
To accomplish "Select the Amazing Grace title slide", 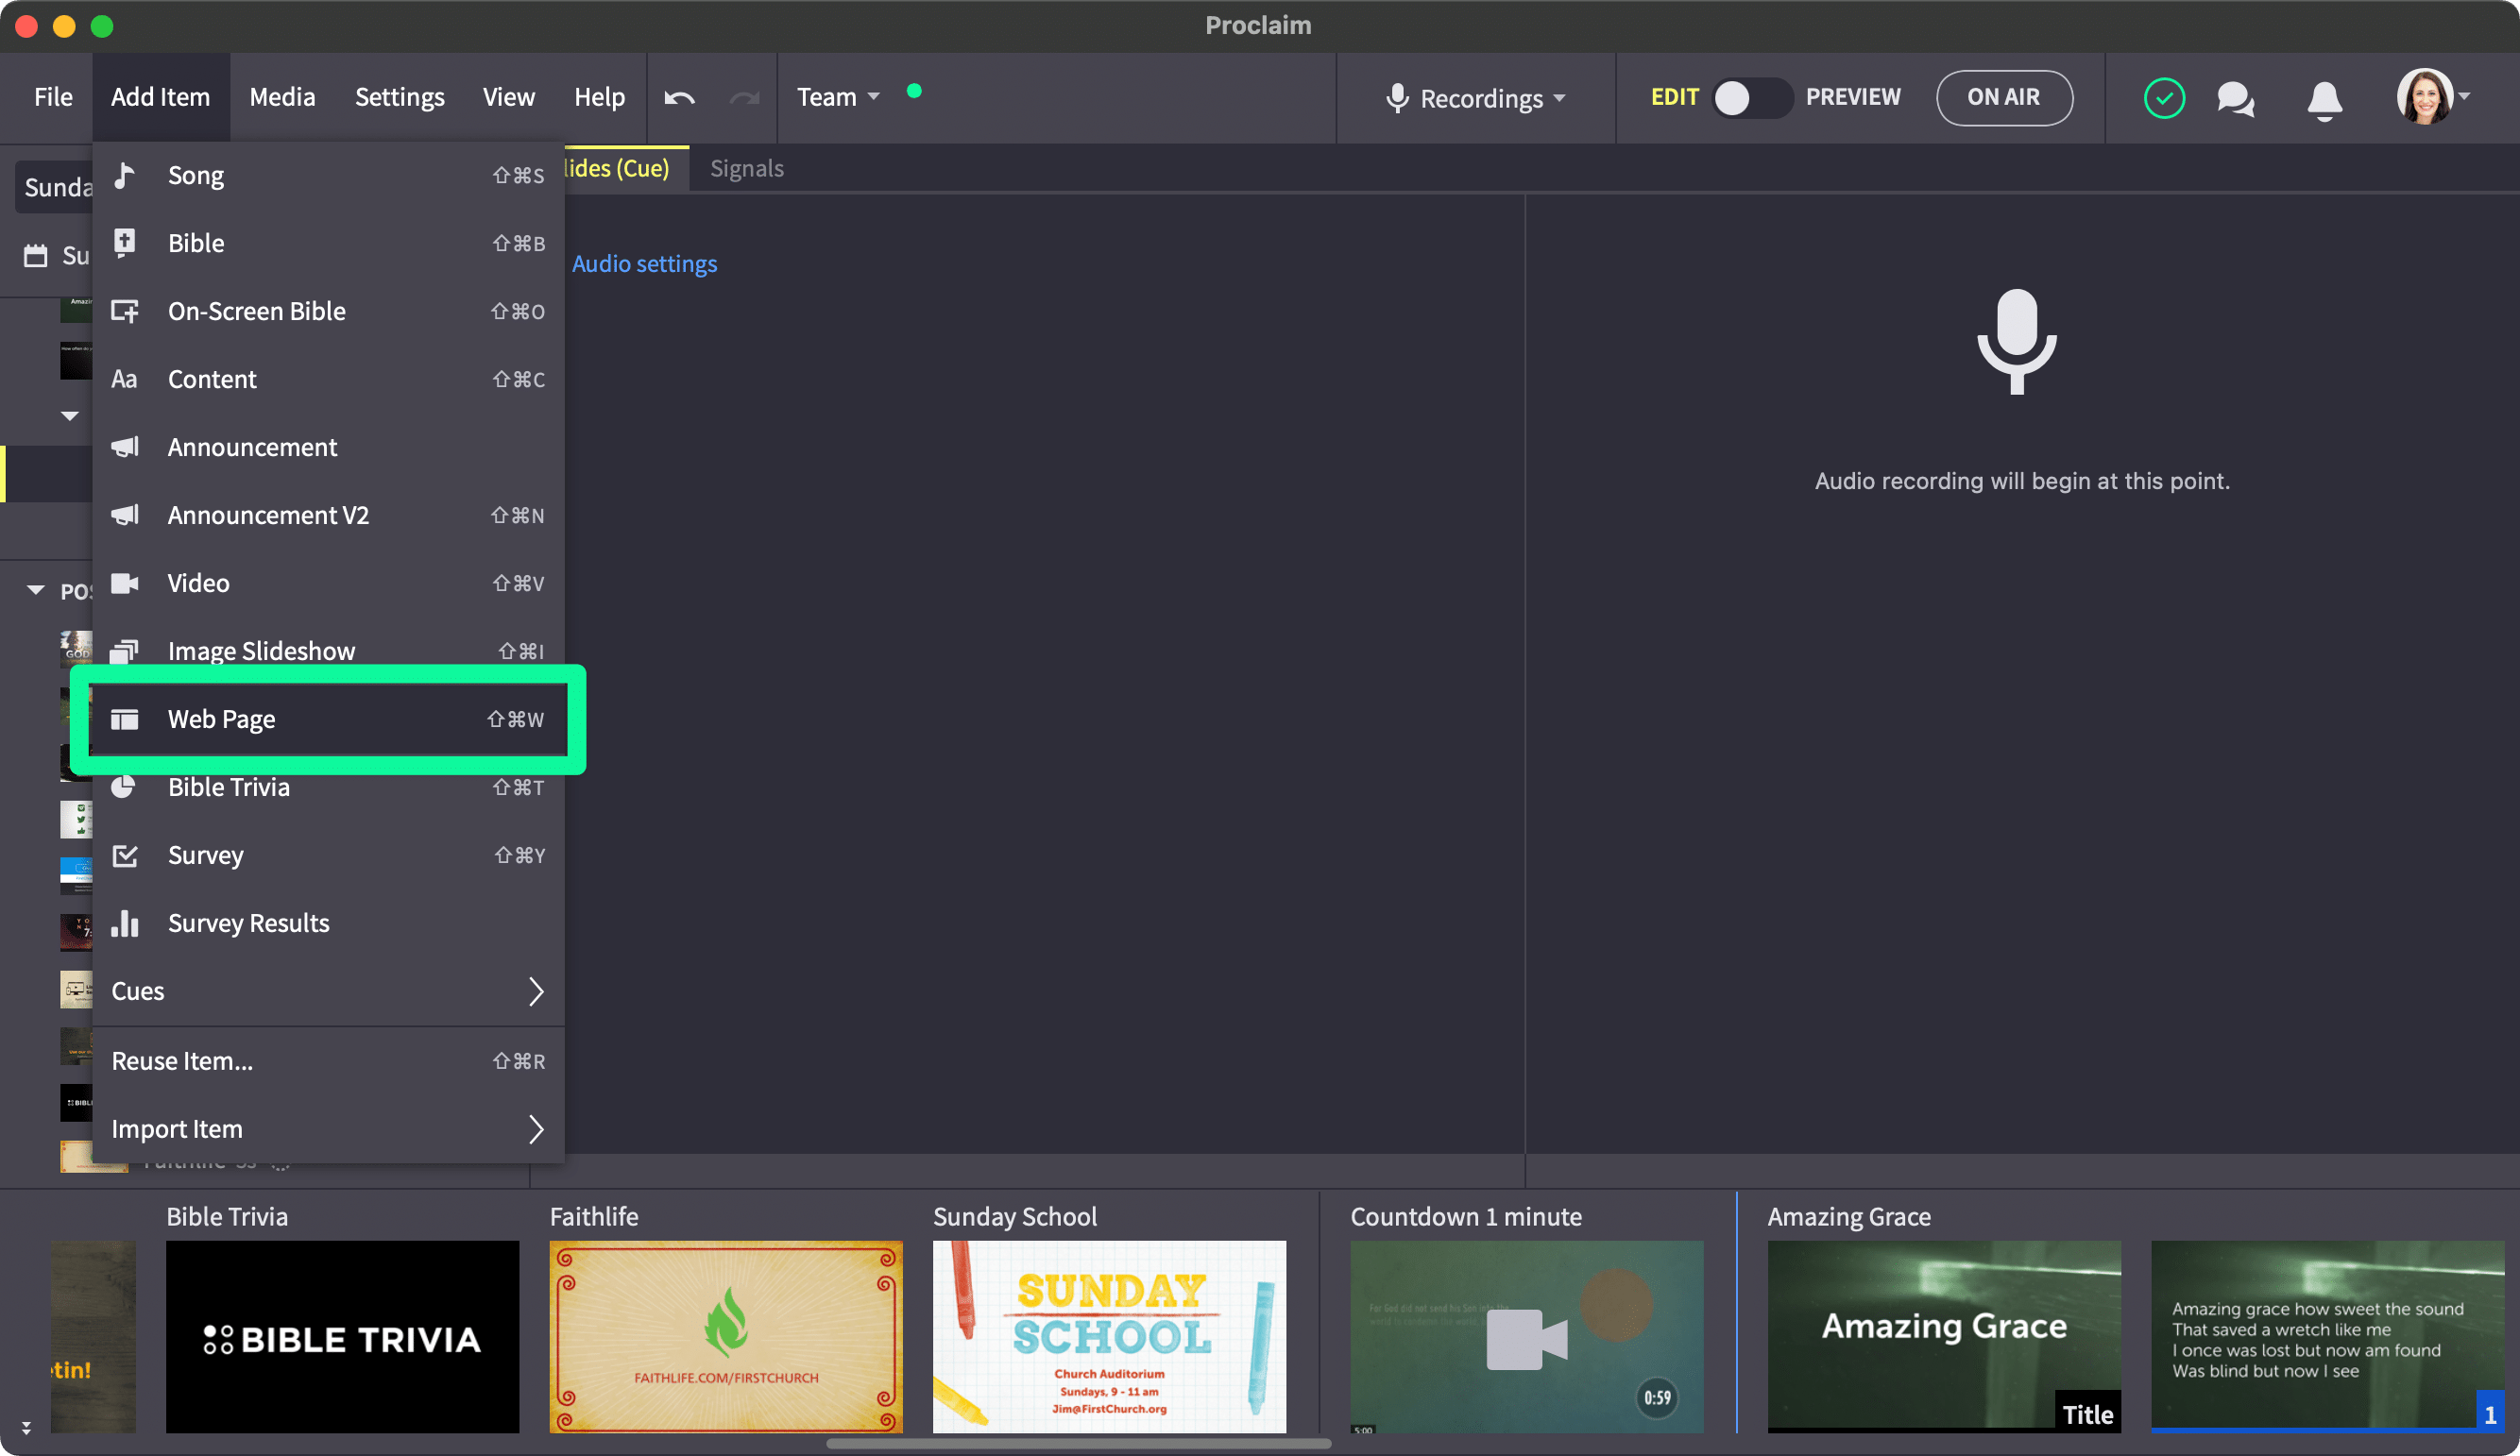I will point(1943,1335).
